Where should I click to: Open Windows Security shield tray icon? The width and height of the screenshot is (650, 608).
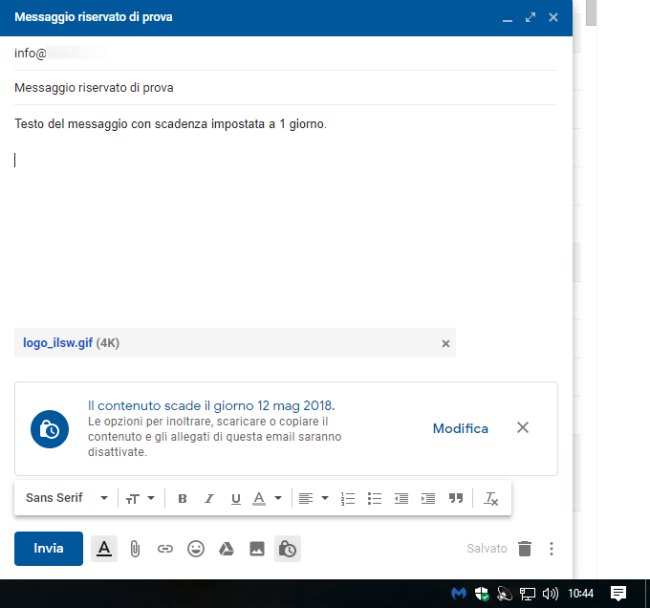482,593
